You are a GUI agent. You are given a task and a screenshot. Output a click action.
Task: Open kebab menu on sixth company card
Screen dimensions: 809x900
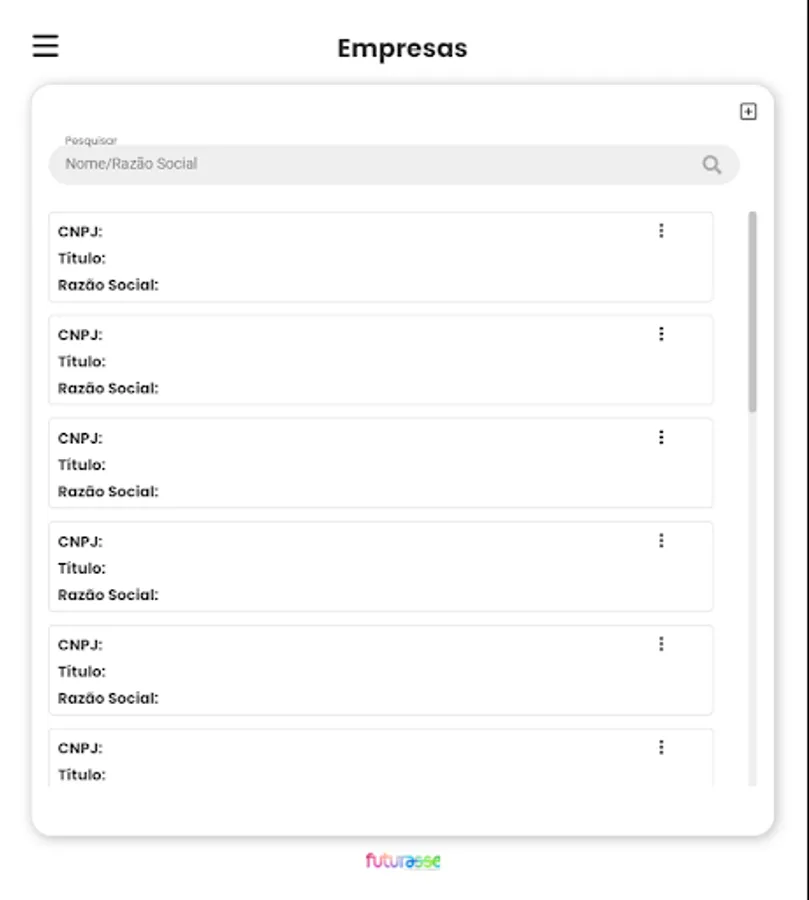(x=661, y=747)
